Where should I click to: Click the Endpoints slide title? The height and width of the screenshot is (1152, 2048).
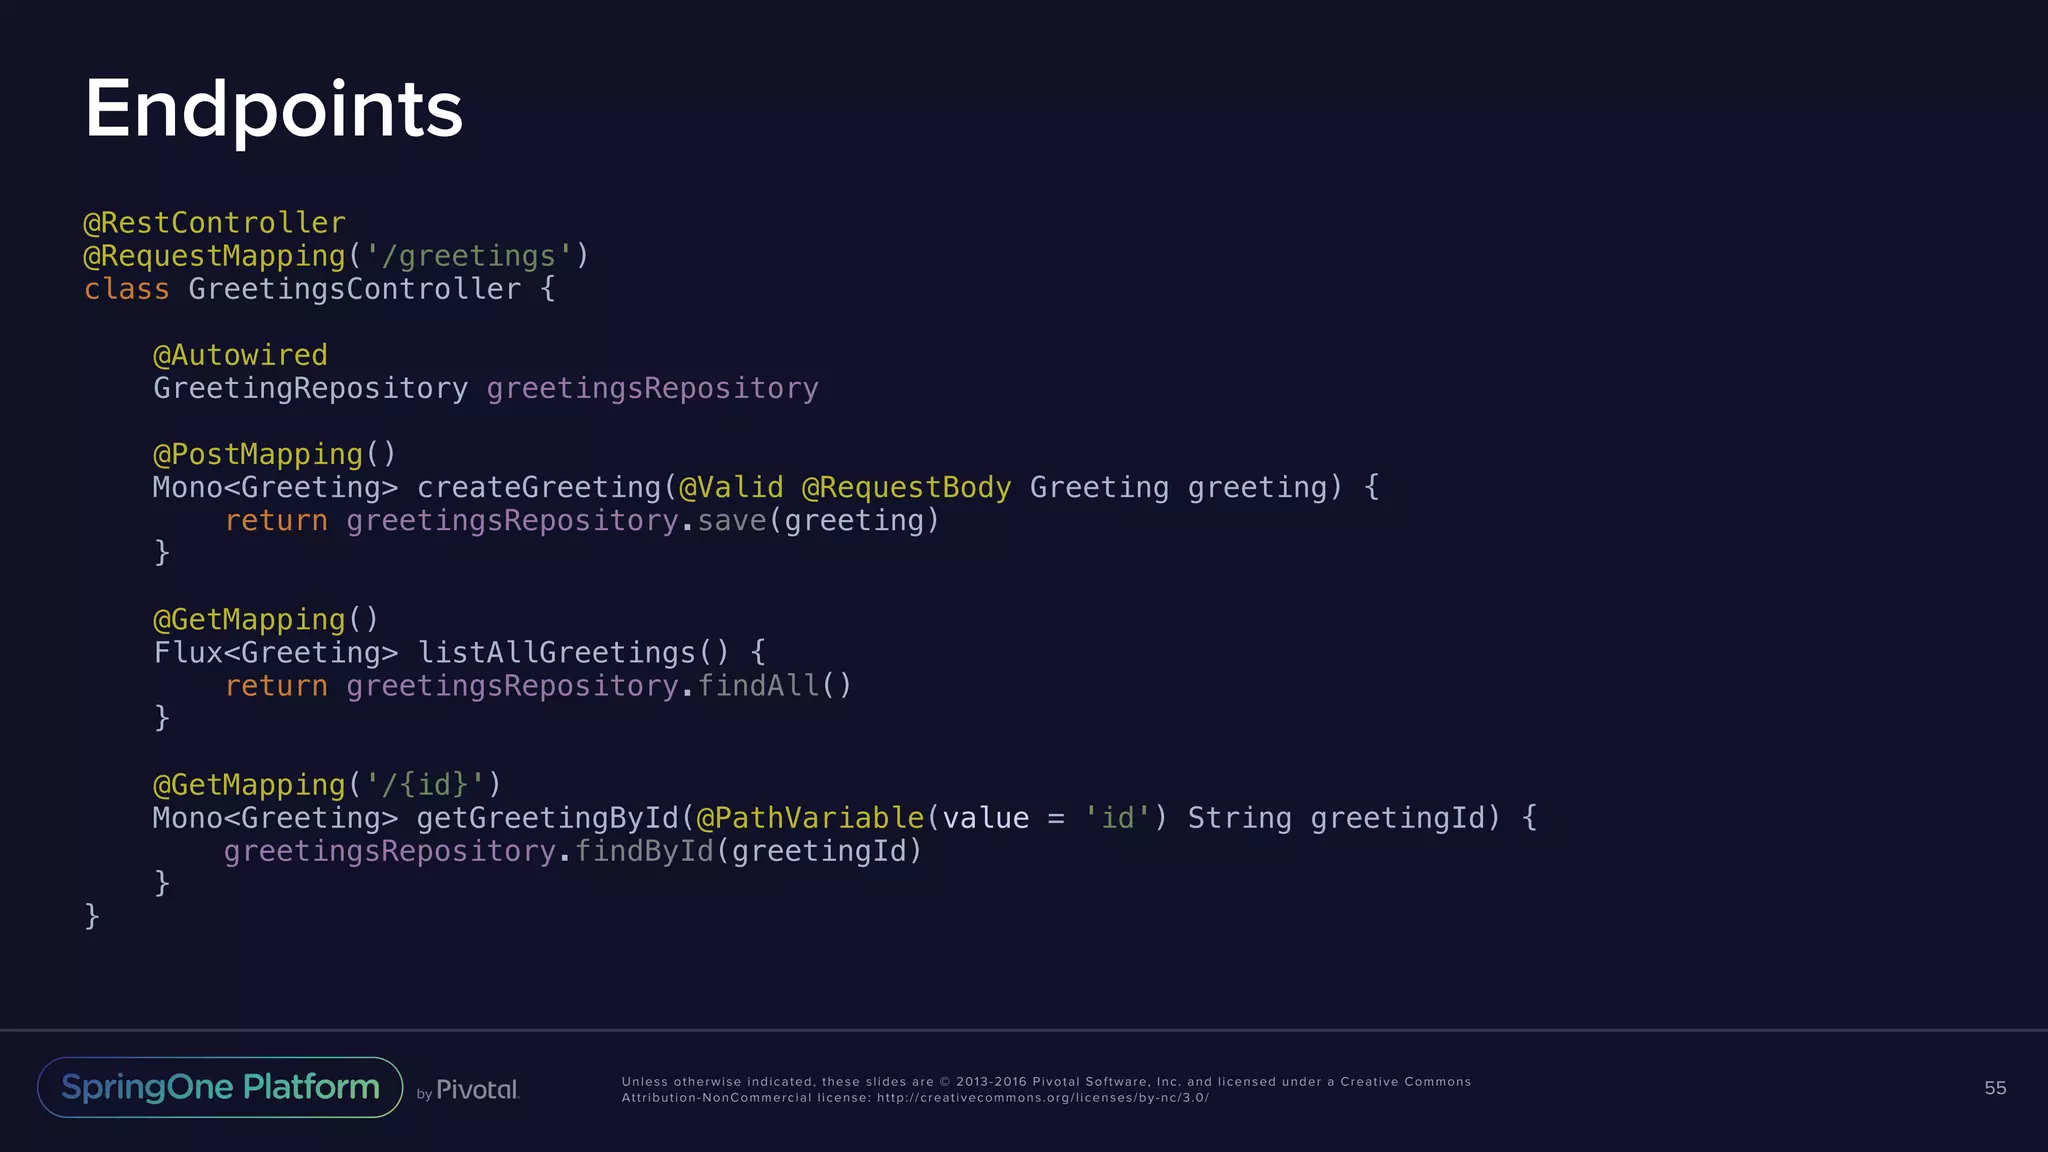coord(273,109)
